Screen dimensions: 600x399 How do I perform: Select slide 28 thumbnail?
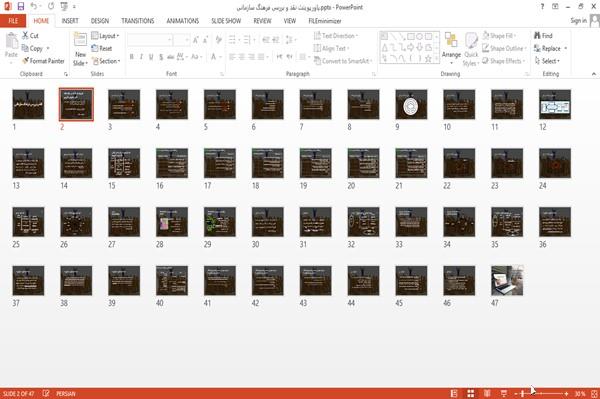tap(172, 222)
